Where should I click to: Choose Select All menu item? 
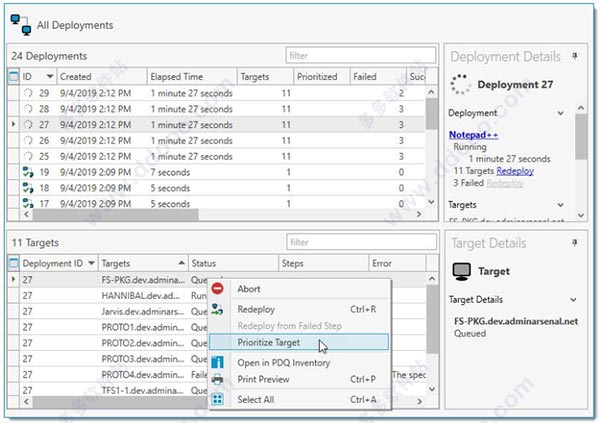click(x=300, y=399)
